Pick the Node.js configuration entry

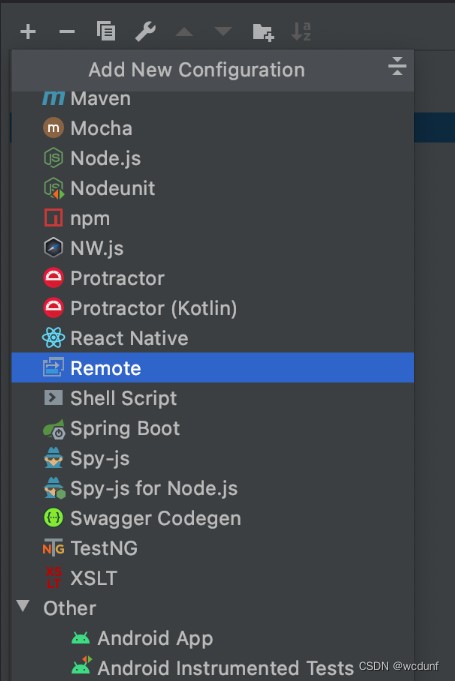pyautogui.click(x=213, y=158)
